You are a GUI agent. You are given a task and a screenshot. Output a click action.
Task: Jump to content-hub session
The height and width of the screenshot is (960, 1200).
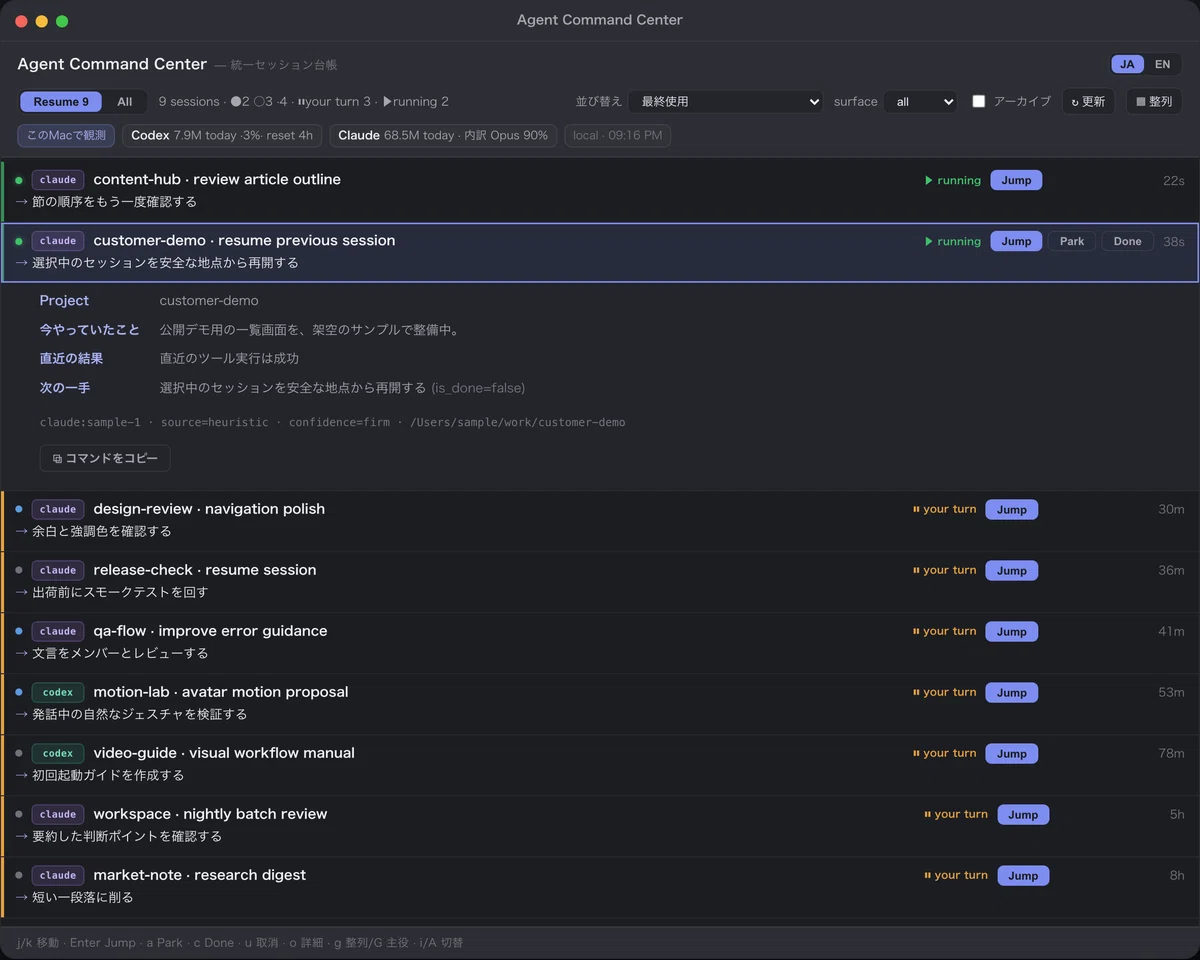pos(1016,180)
